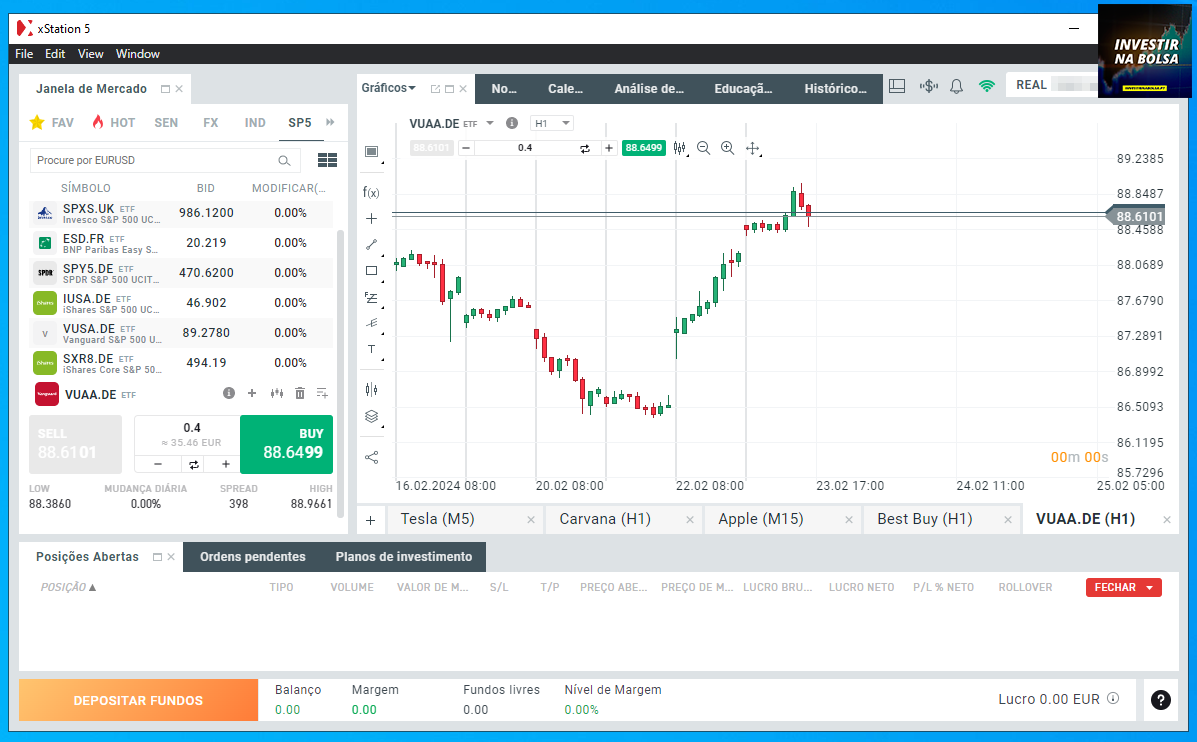Click the green BUY 88.6499 button
This screenshot has width=1197, height=742.
[x=286, y=444]
